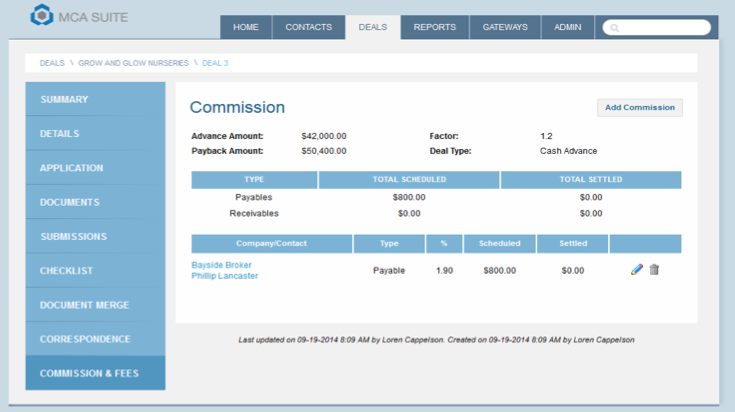
Task: Switch to the CONTACTS tab
Action: pyautogui.click(x=308, y=27)
